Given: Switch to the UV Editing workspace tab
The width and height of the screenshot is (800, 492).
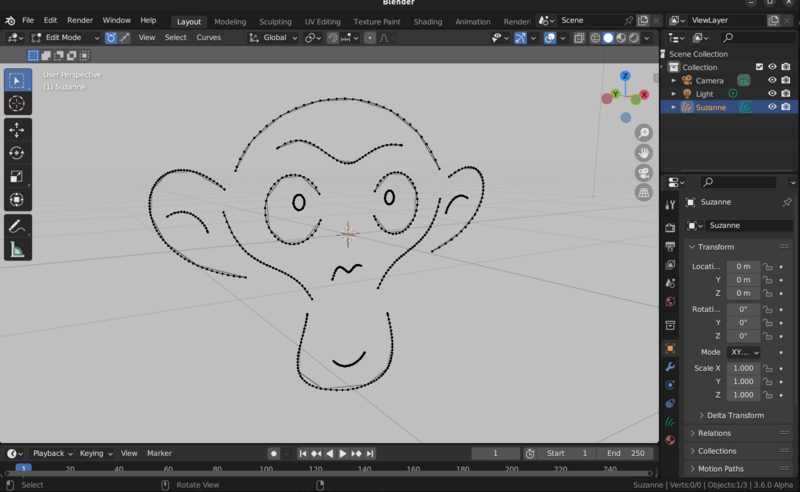Looking at the screenshot, I should pos(322,21).
